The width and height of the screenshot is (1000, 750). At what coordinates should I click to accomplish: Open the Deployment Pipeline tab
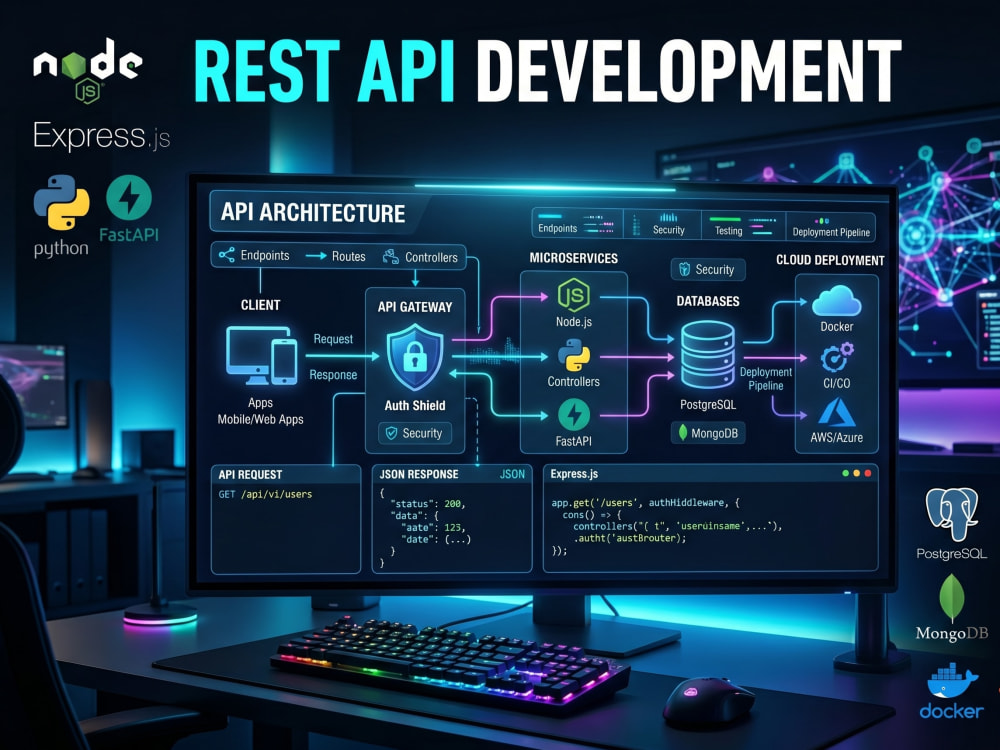point(831,227)
